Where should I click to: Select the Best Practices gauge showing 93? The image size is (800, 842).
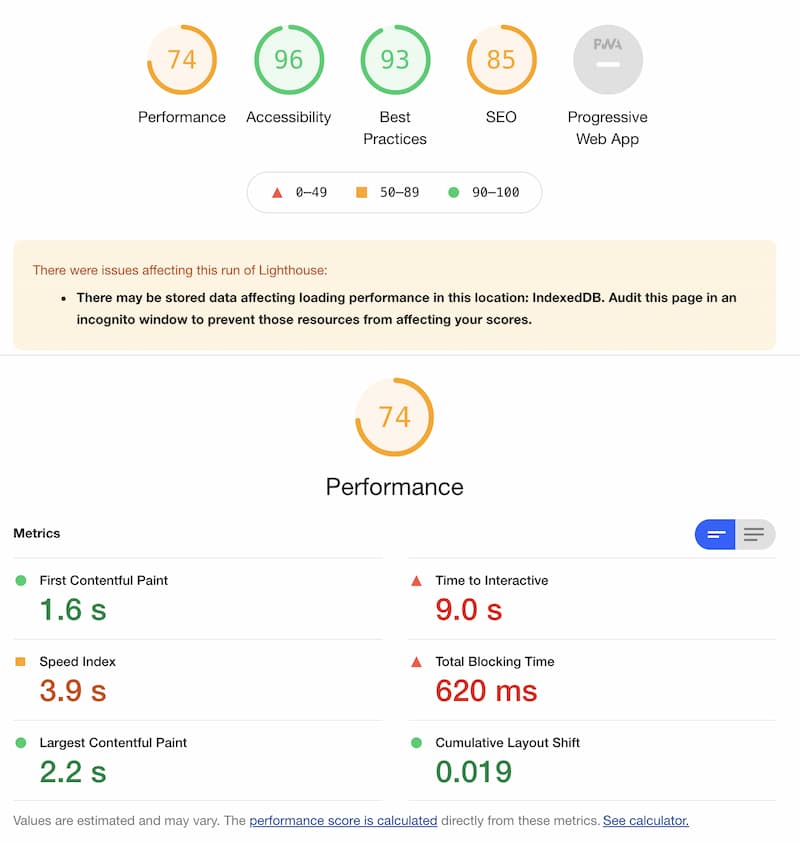click(395, 60)
